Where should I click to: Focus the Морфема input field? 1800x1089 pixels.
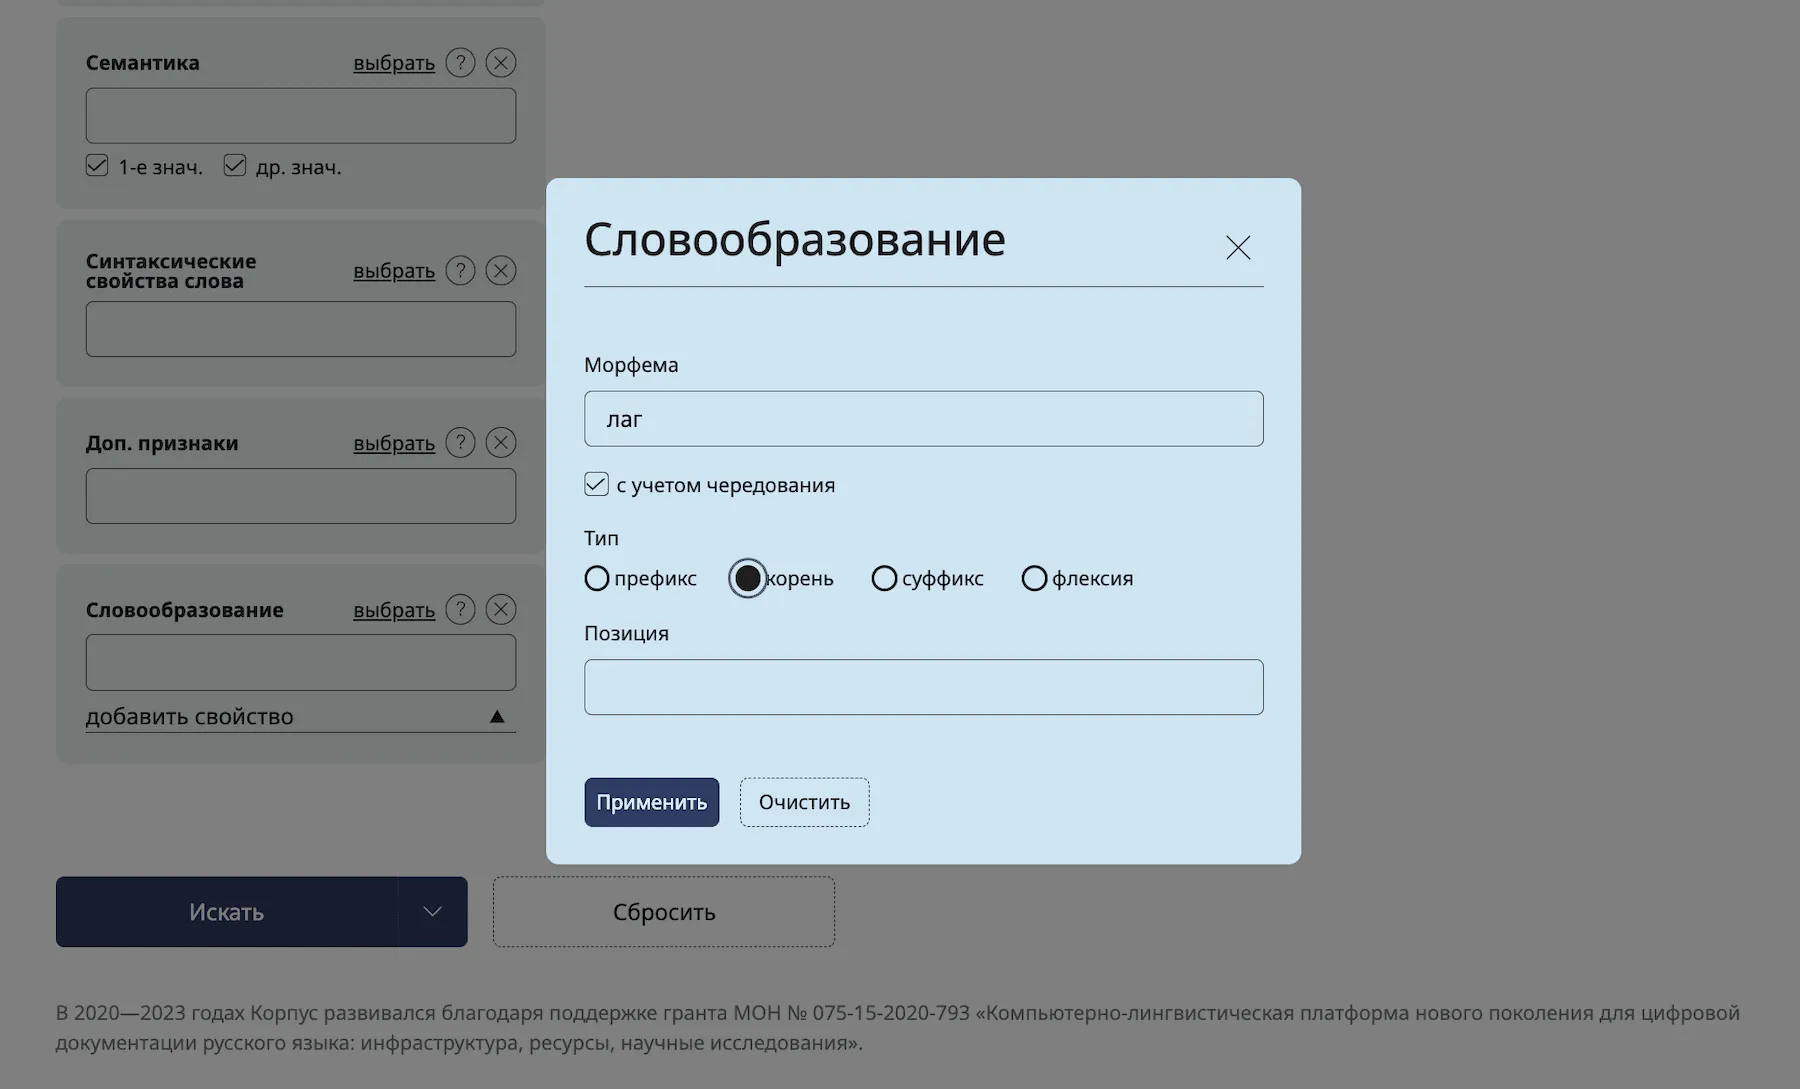(x=924, y=418)
